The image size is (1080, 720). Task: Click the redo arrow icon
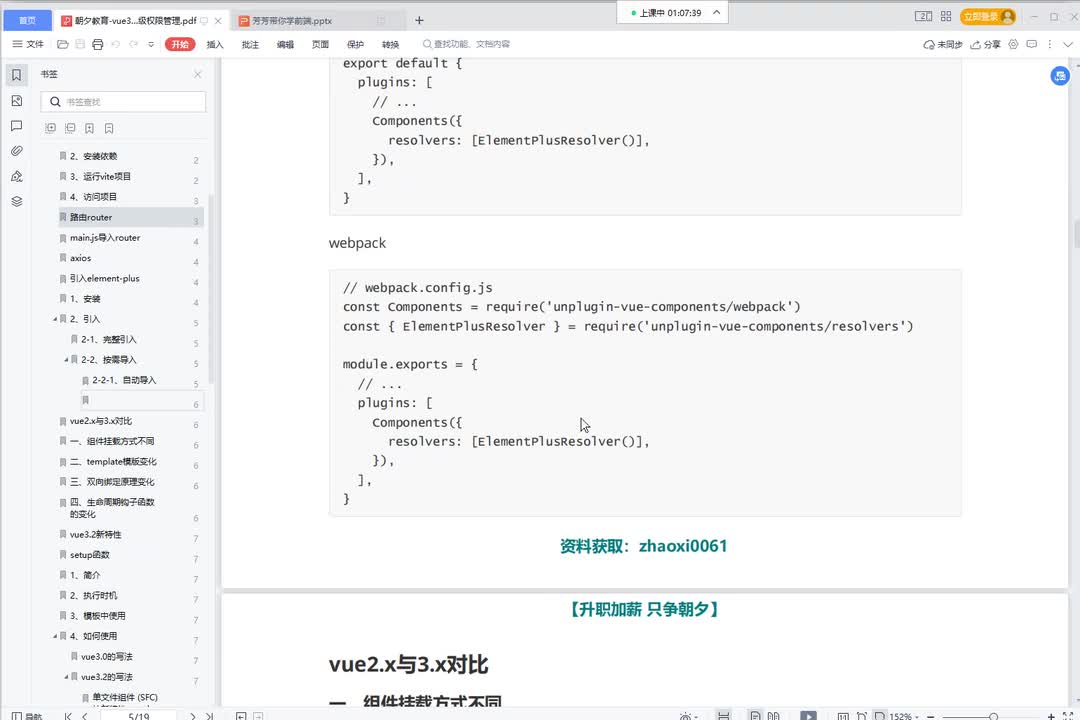coord(133,44)
